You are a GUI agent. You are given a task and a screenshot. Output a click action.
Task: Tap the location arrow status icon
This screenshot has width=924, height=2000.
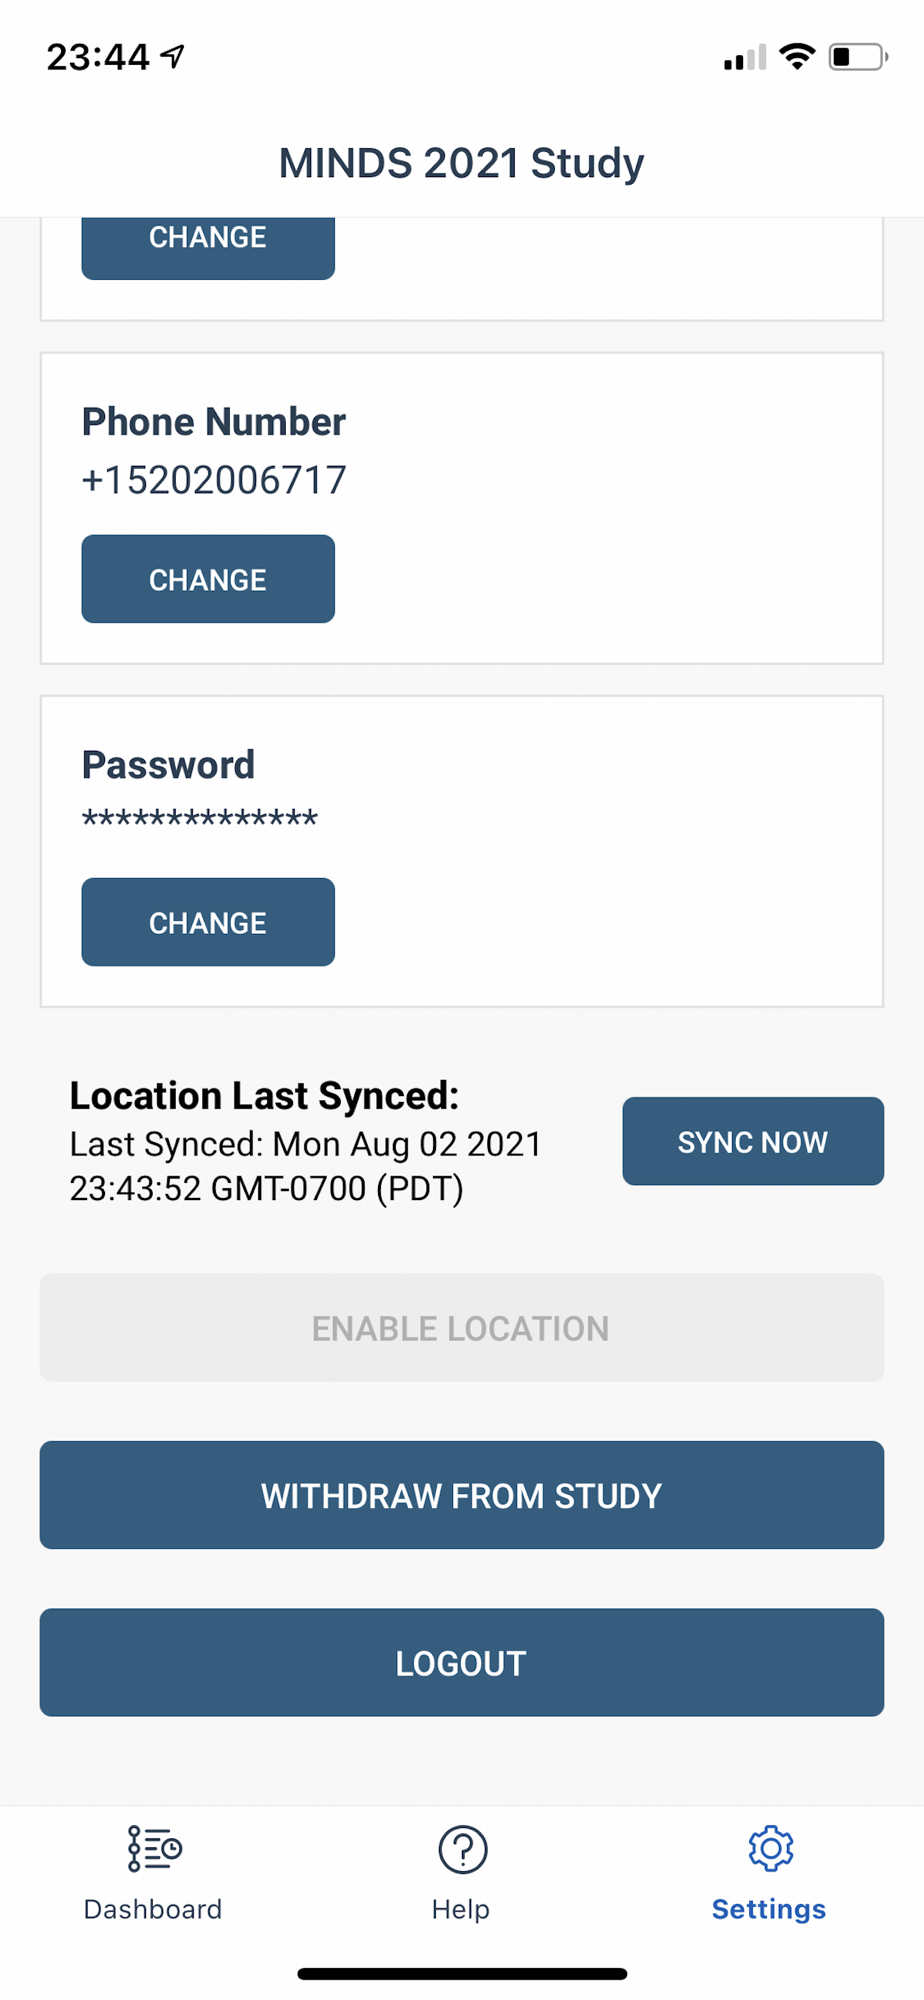173,57
